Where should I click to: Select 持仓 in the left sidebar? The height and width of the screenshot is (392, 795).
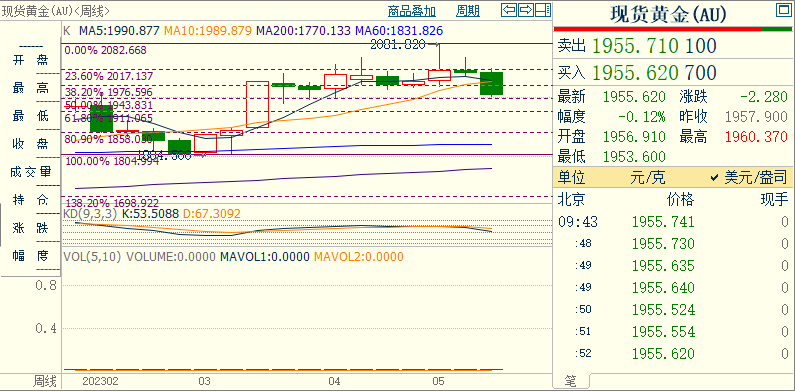[x=30, y=200]
